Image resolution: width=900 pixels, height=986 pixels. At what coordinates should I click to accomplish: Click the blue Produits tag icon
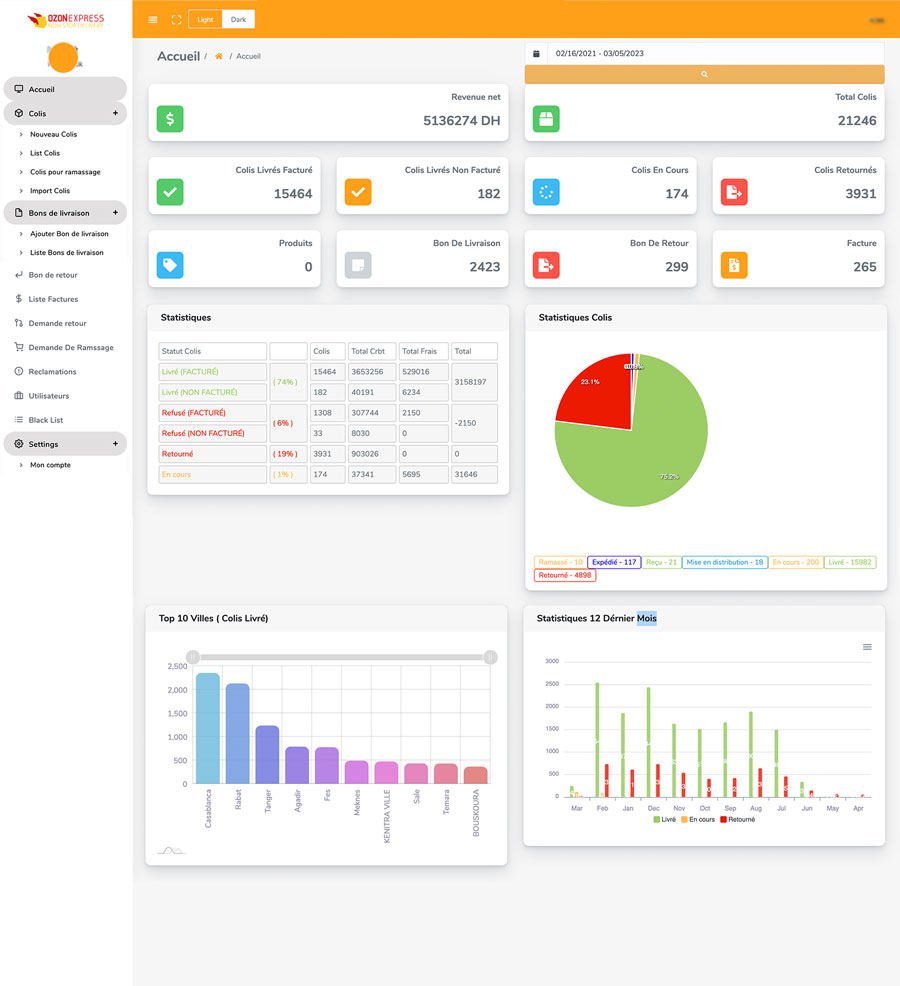point(170,265)
